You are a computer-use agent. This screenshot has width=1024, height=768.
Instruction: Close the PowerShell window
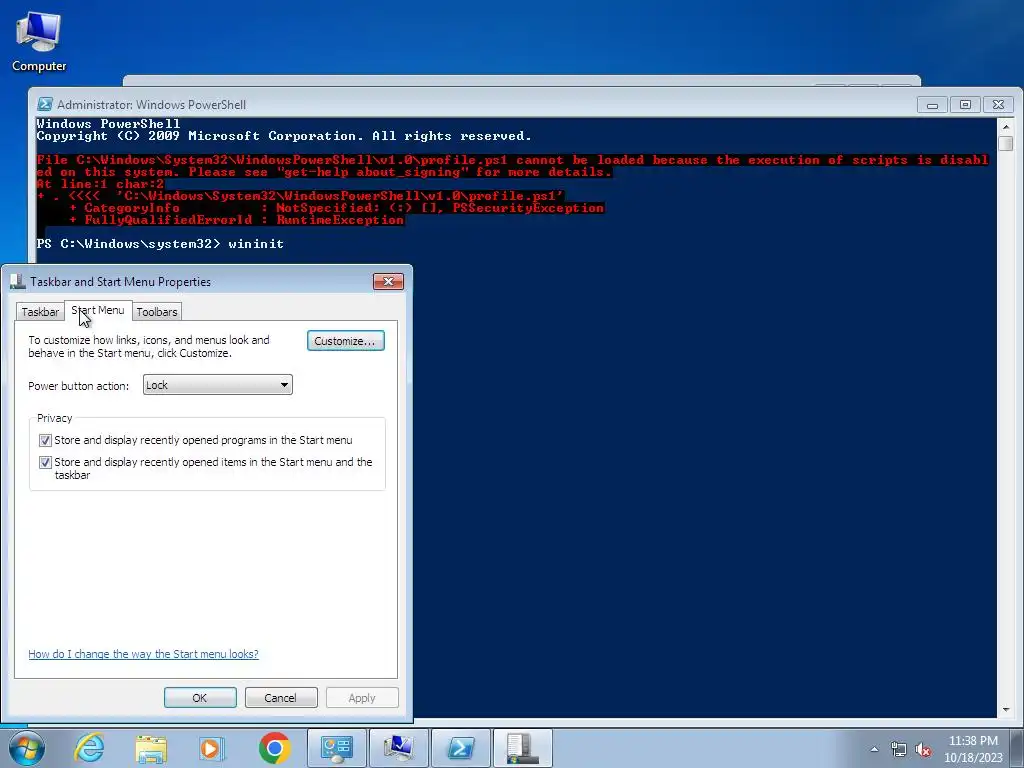[x=998, y=104]
